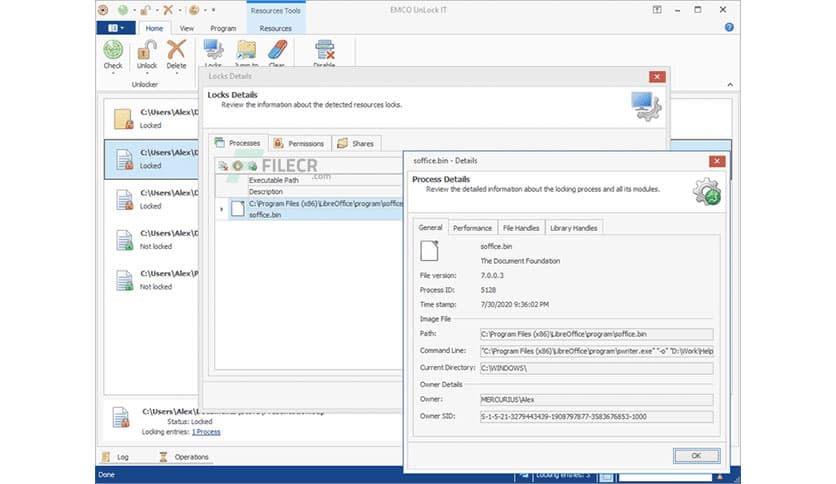Switch to the View ribbon tab
The height and width of the screenshot is (484, 836).
[187, 28]
